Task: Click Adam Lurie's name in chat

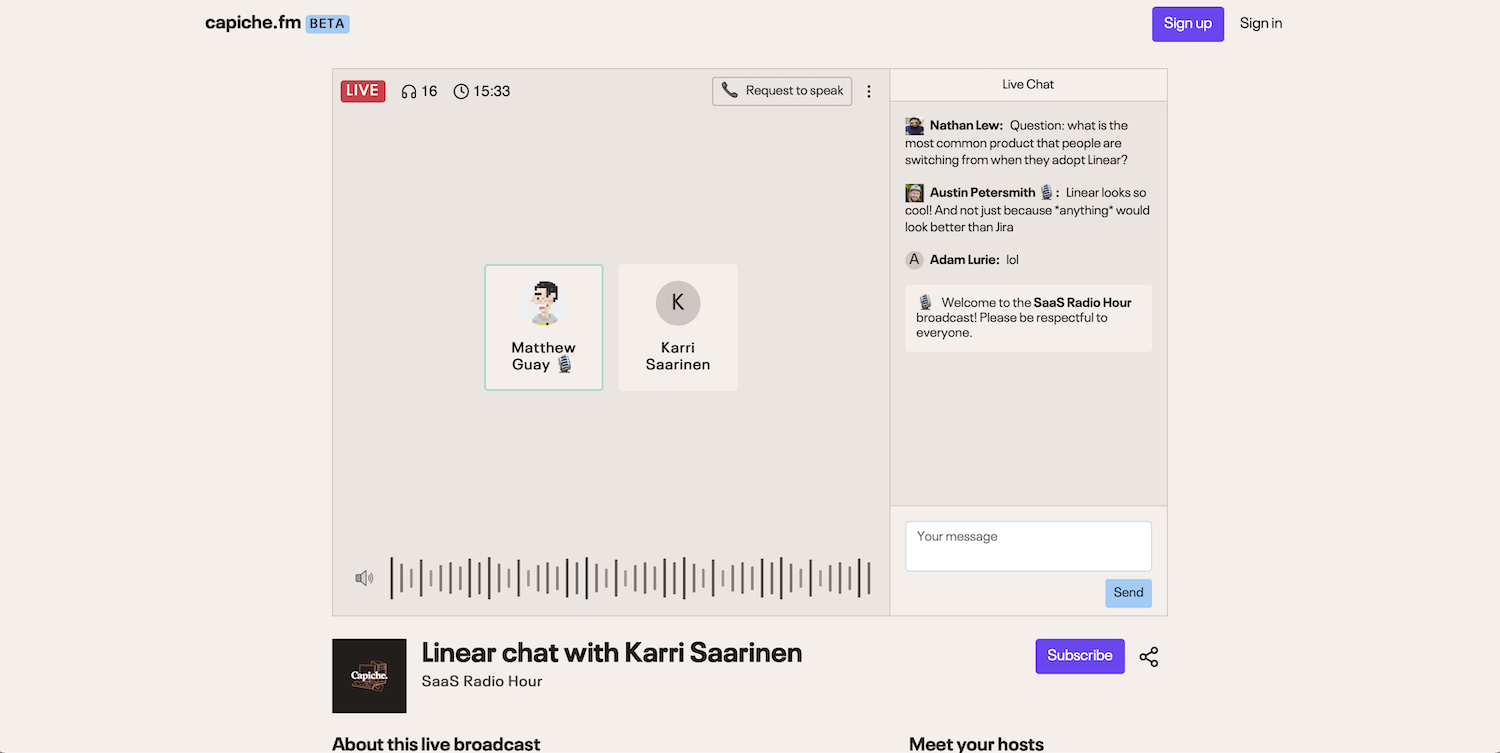Action: point(964,260)
